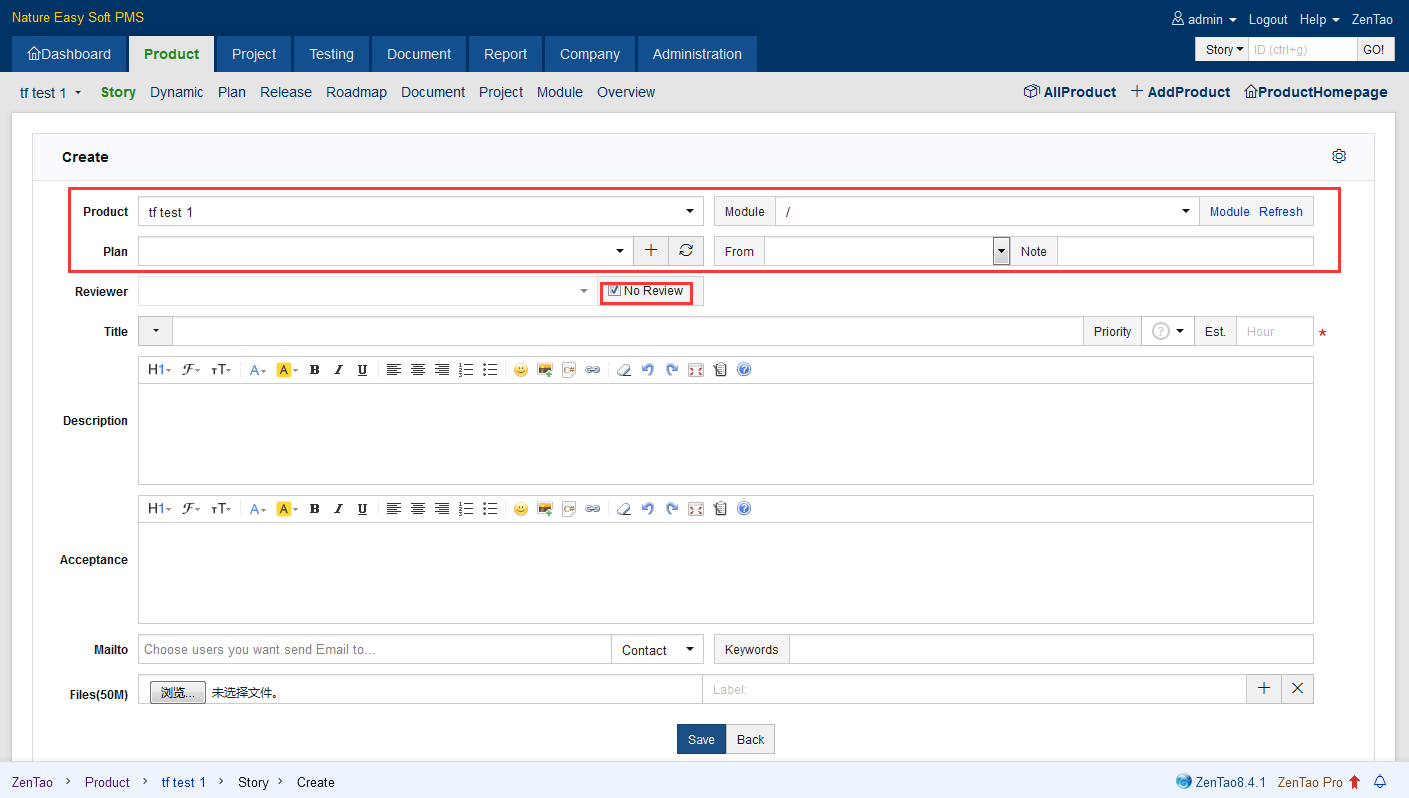Open the Roadmap submenu item
The height and width of the screenshot is (798, 1409).
(x=356, y=92)
